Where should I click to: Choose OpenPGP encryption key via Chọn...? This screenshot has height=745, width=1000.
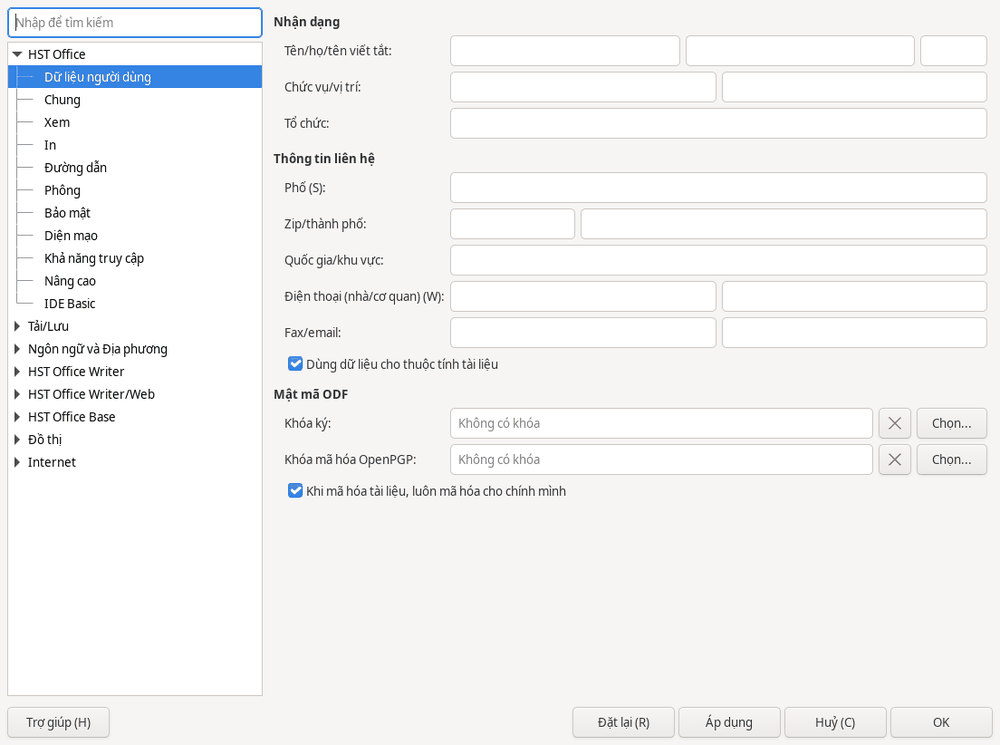click(x=952, y=460)
